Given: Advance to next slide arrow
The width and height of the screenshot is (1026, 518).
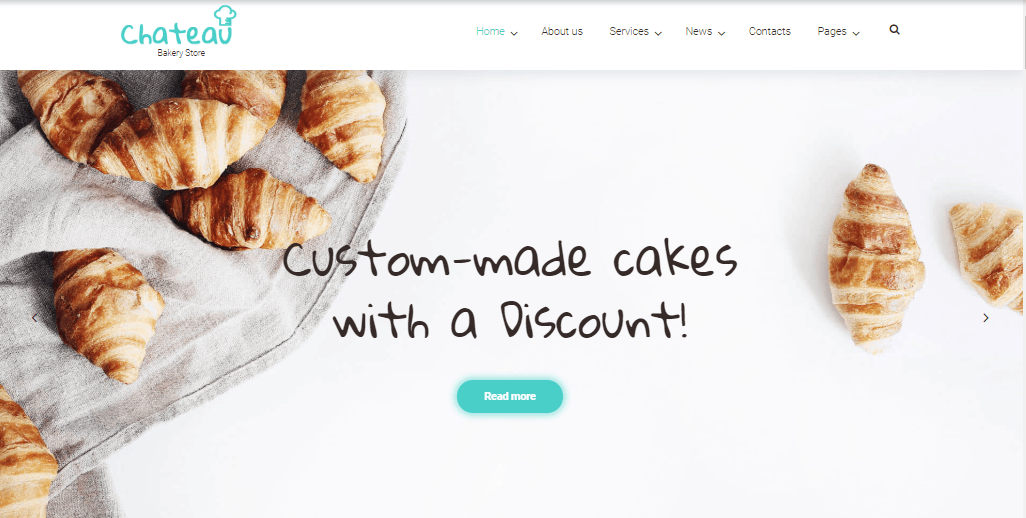Looking at the screenshot, I should (x=986, y=318).
